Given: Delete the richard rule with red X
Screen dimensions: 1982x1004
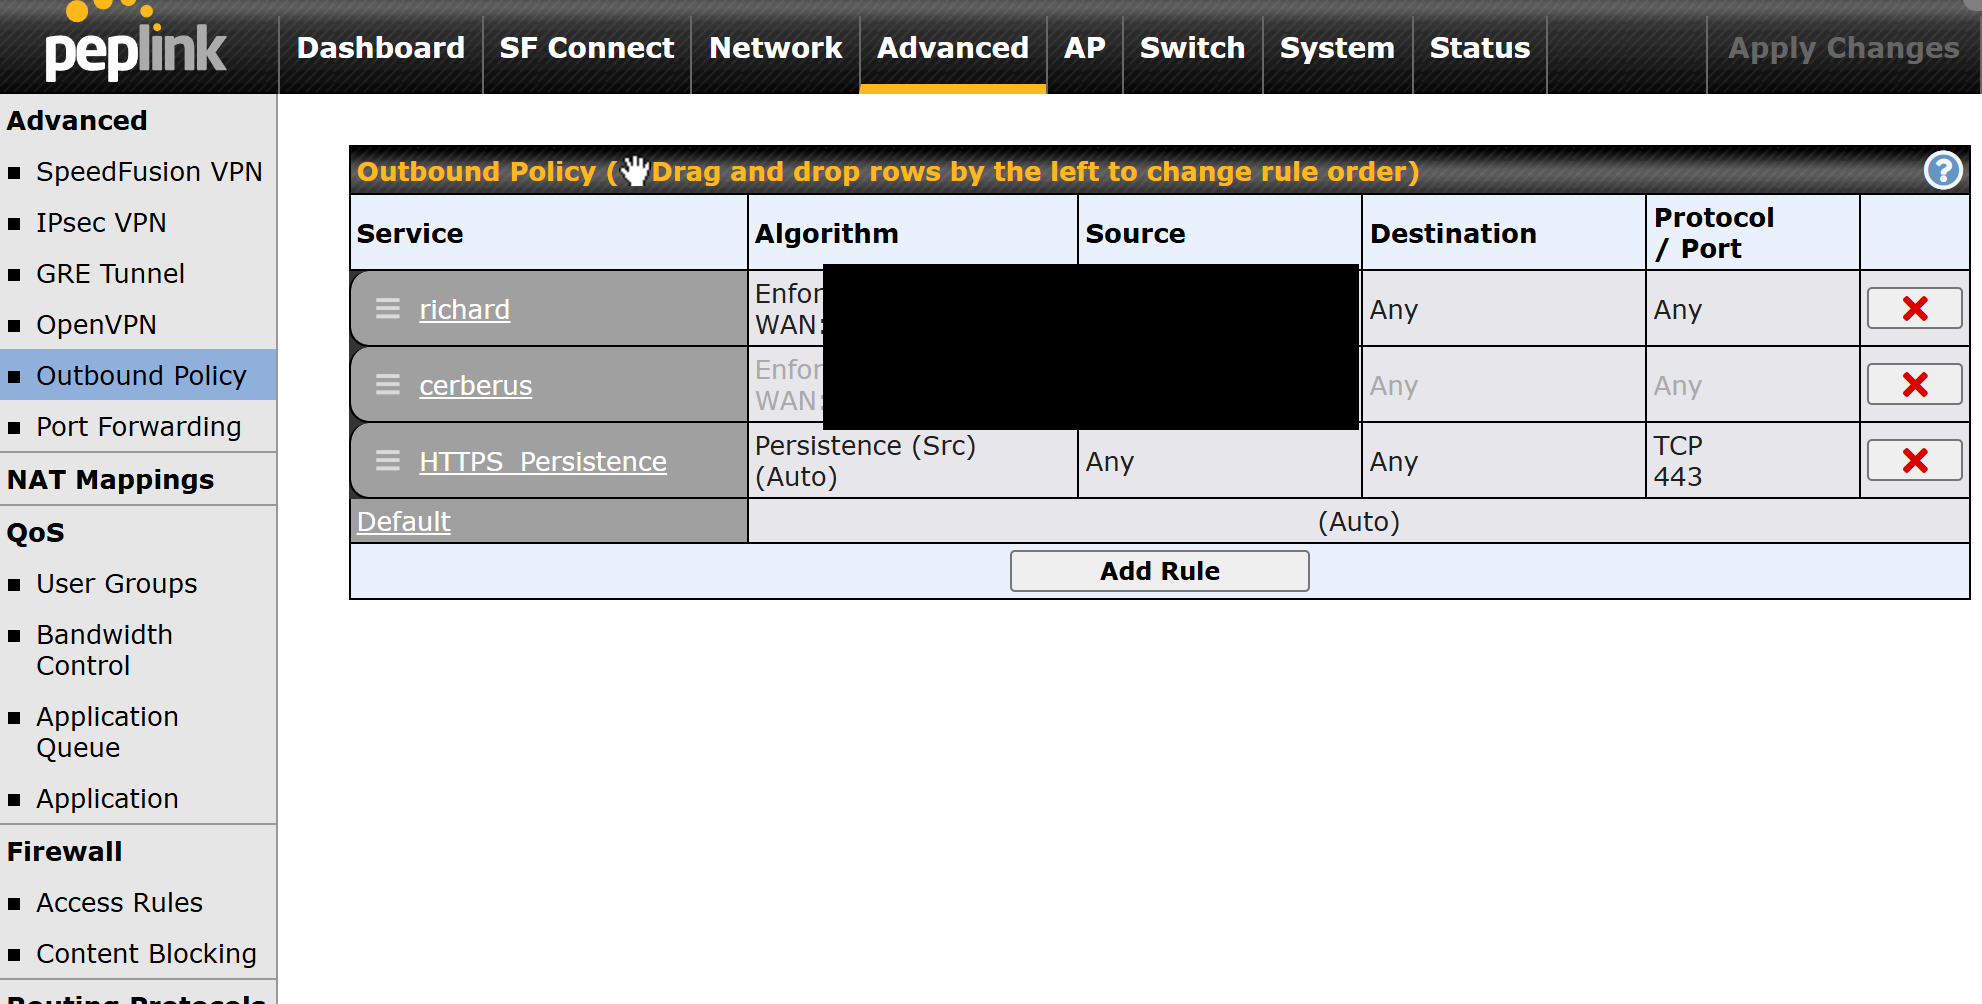Looking at the screenshot, I should point(1914,309).
